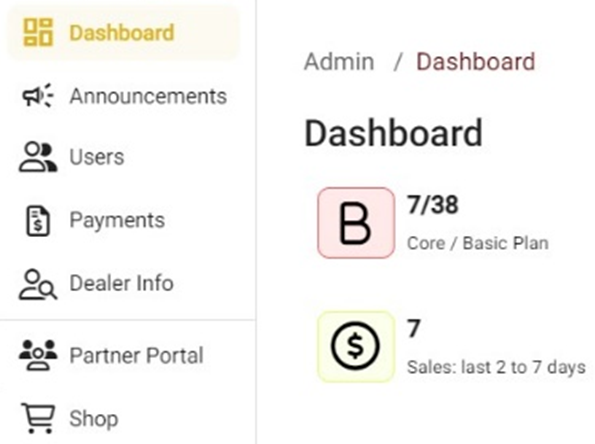
Task: Click the pink B plan tile icon
Action: [x=356, y=223]
